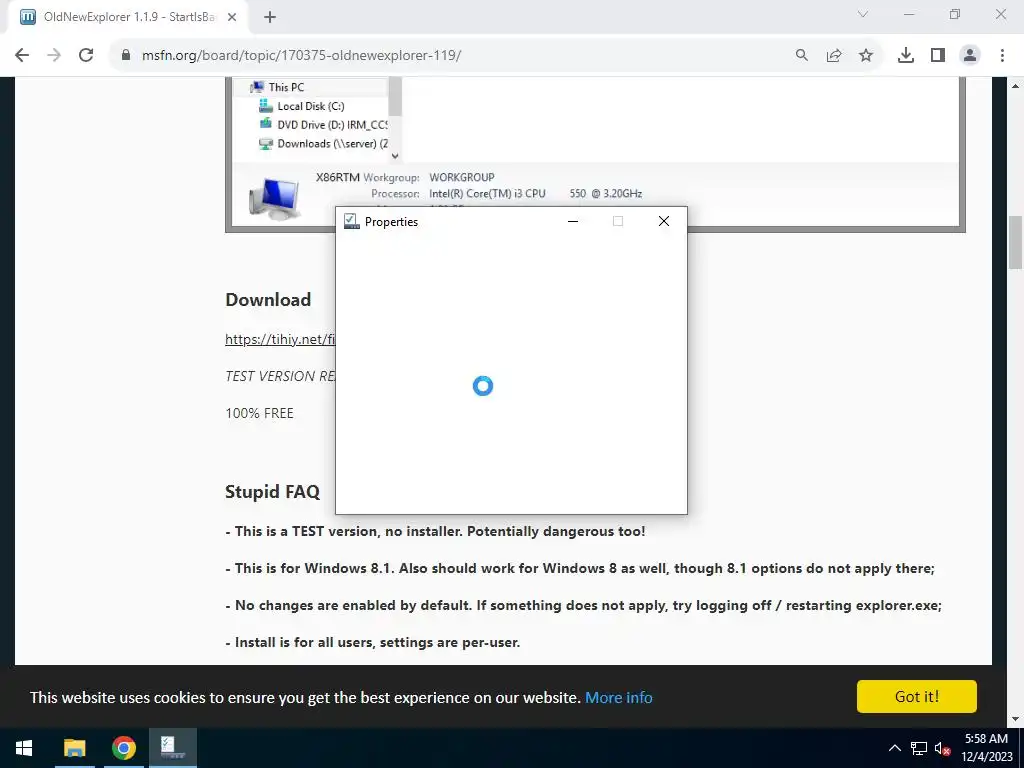This screenshot has width=1024, height=768.
Task: Click the address bar URL
Action: pyautogui.click(x=302, y=56)
